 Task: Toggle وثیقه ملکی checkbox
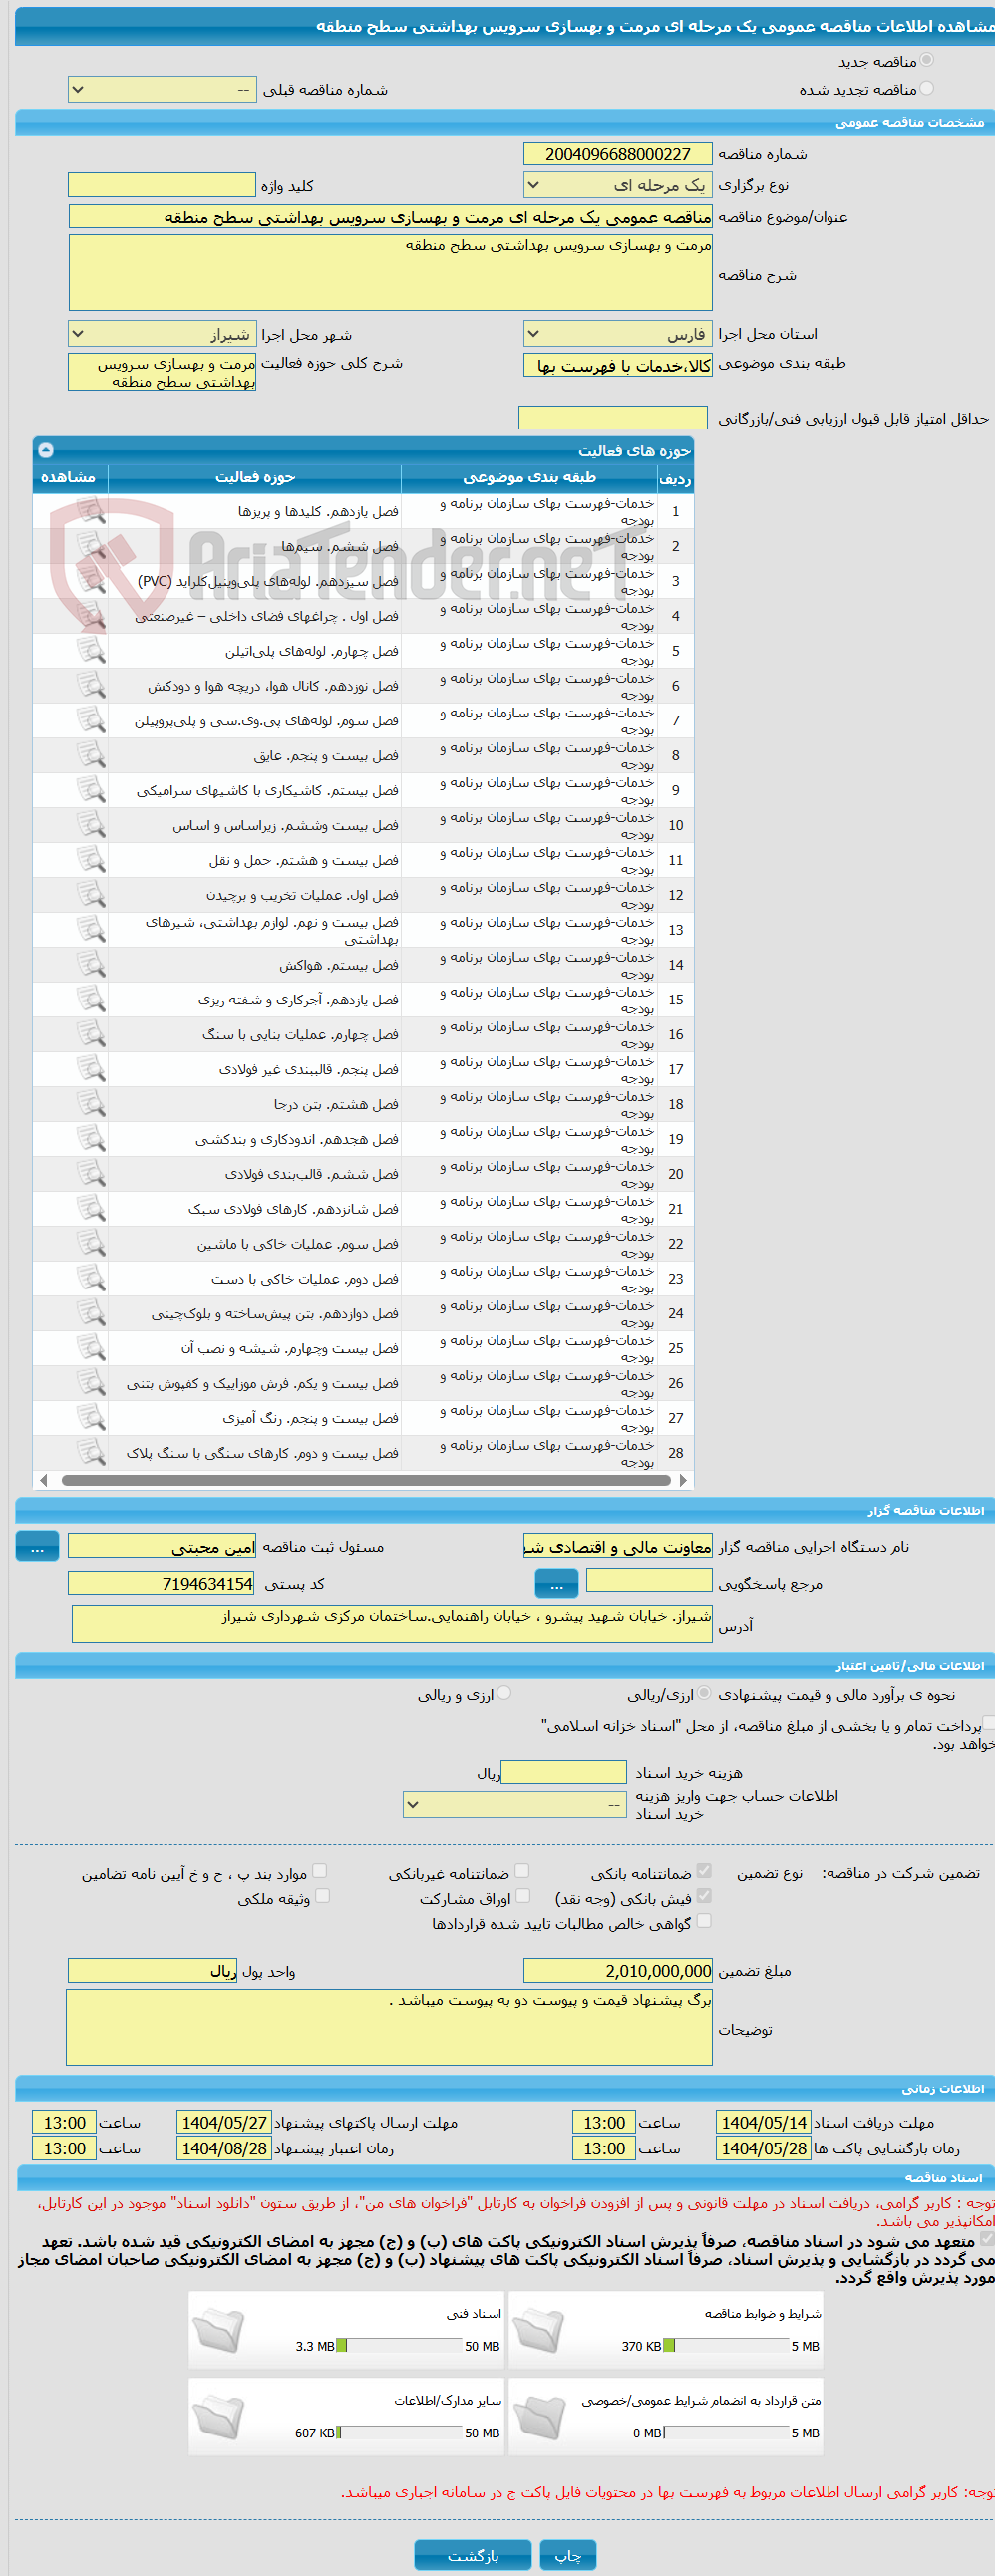tap(322, 1897)
